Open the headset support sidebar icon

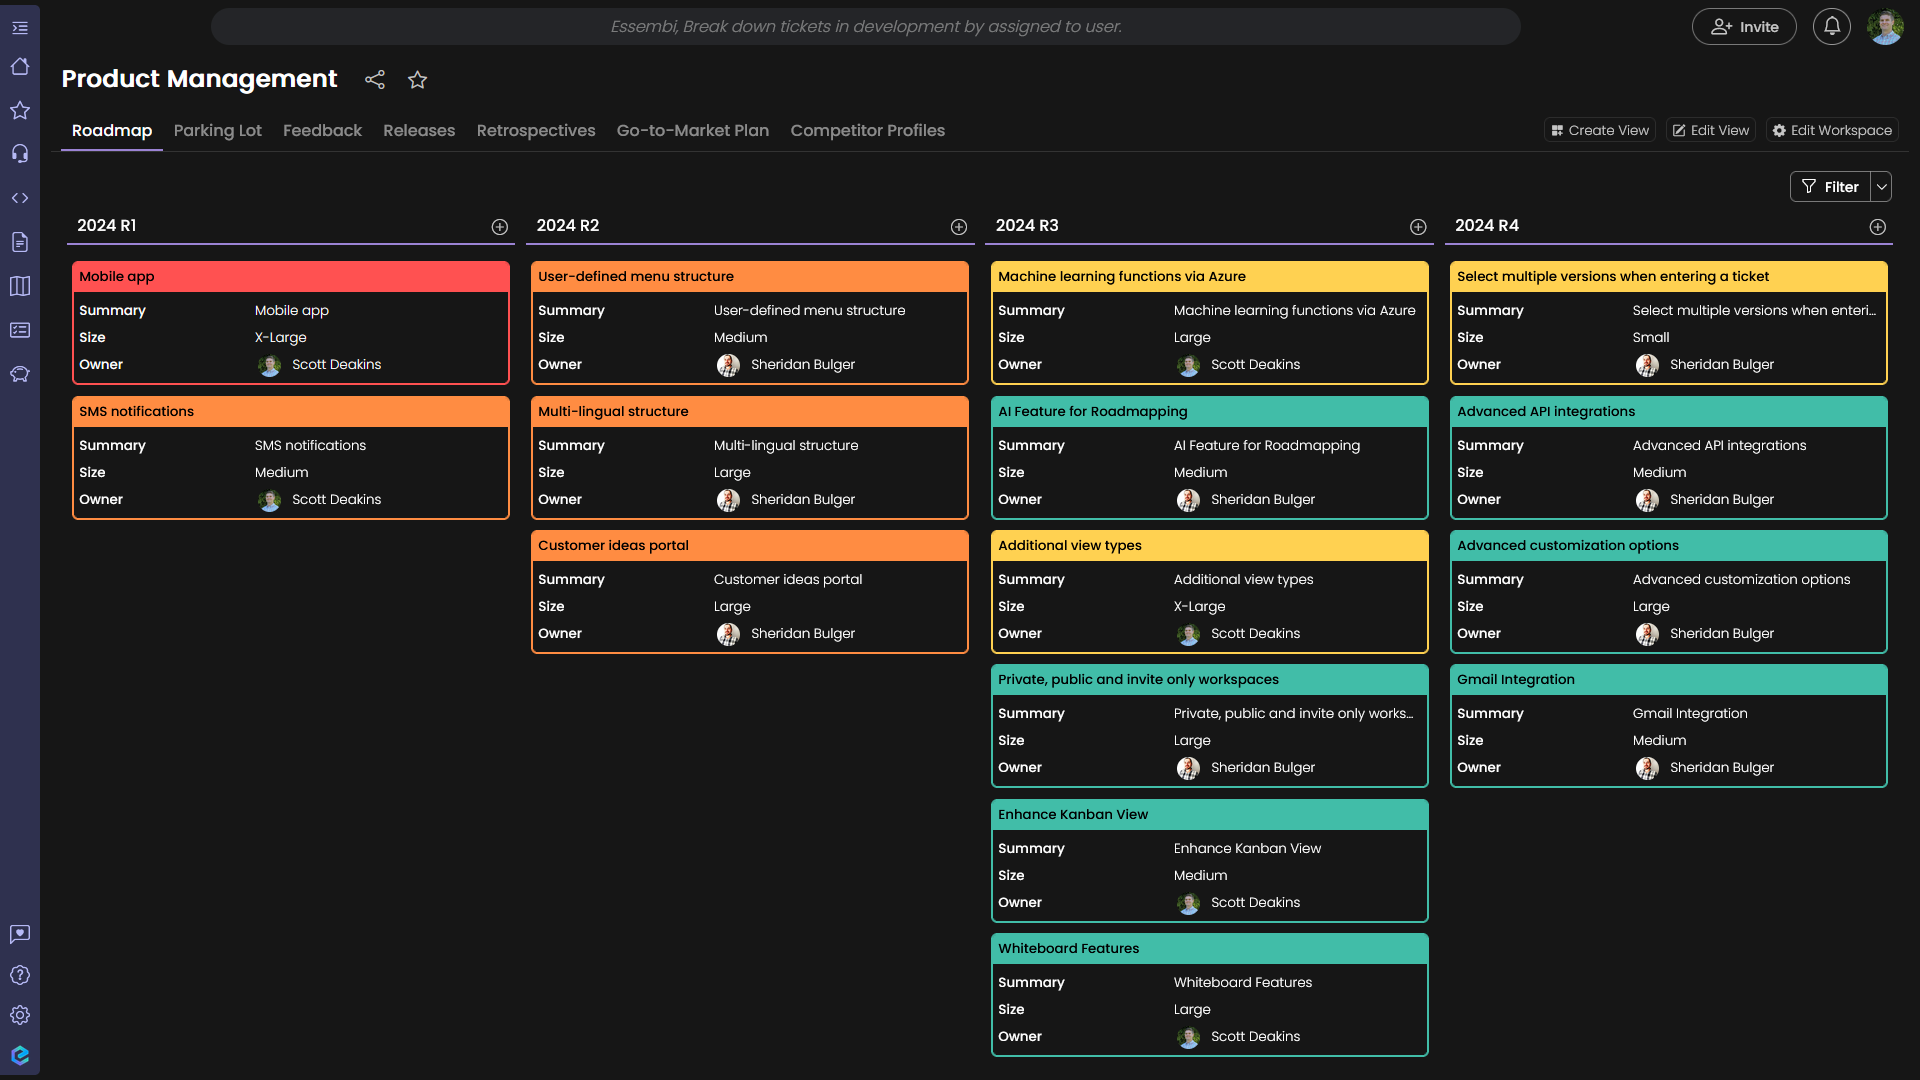[20, 154]
